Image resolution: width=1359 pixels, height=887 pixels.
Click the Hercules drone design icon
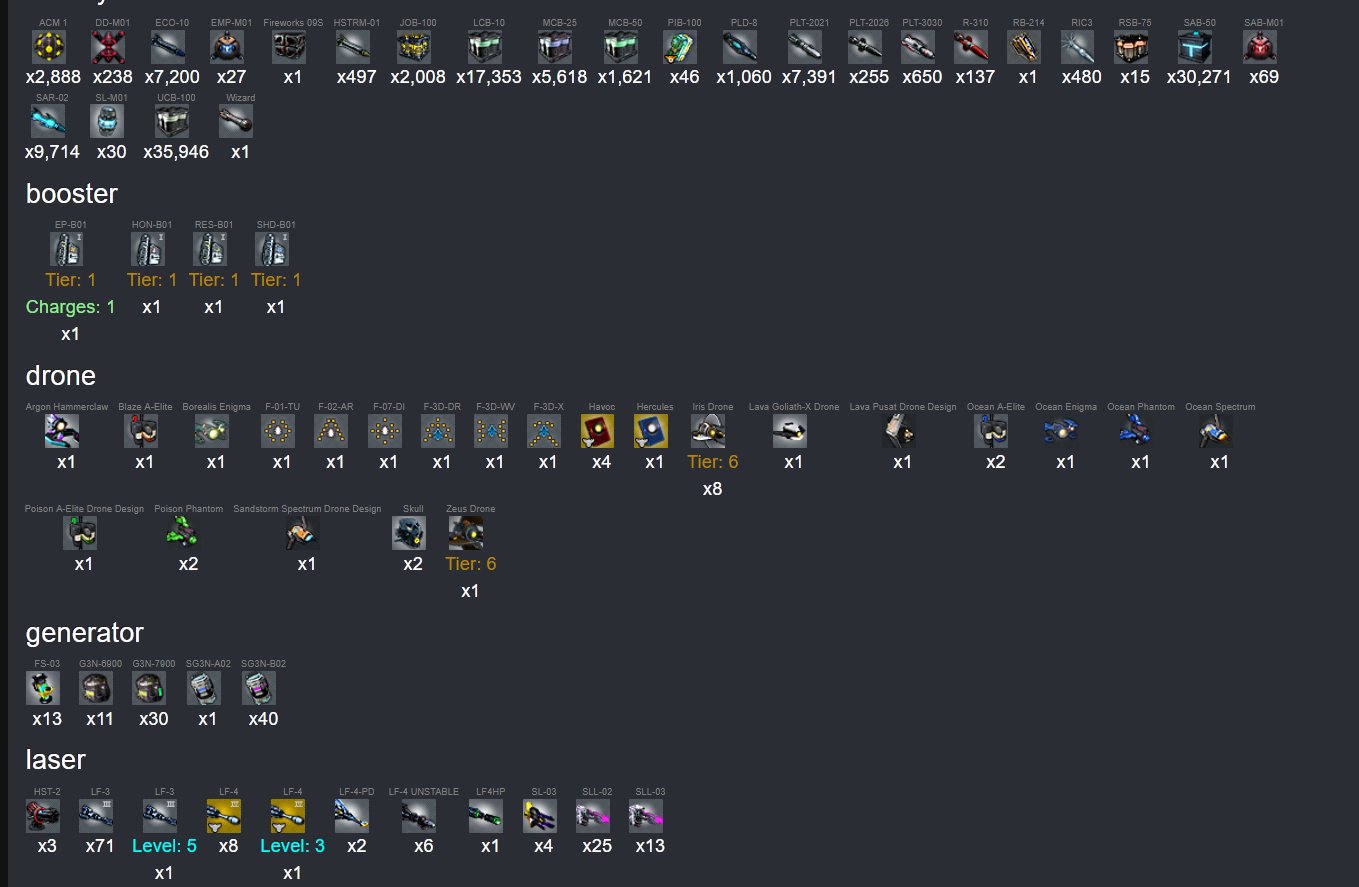click(x=651, y=431)
